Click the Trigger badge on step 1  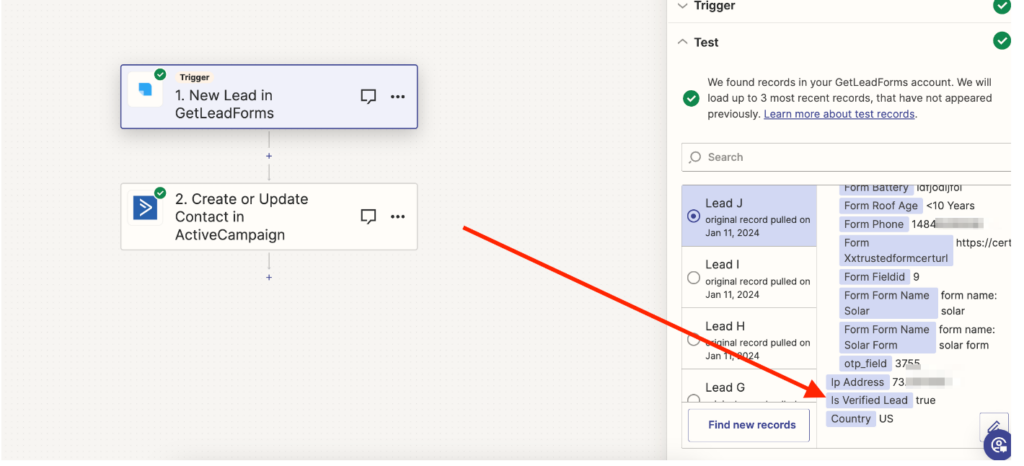194,77
